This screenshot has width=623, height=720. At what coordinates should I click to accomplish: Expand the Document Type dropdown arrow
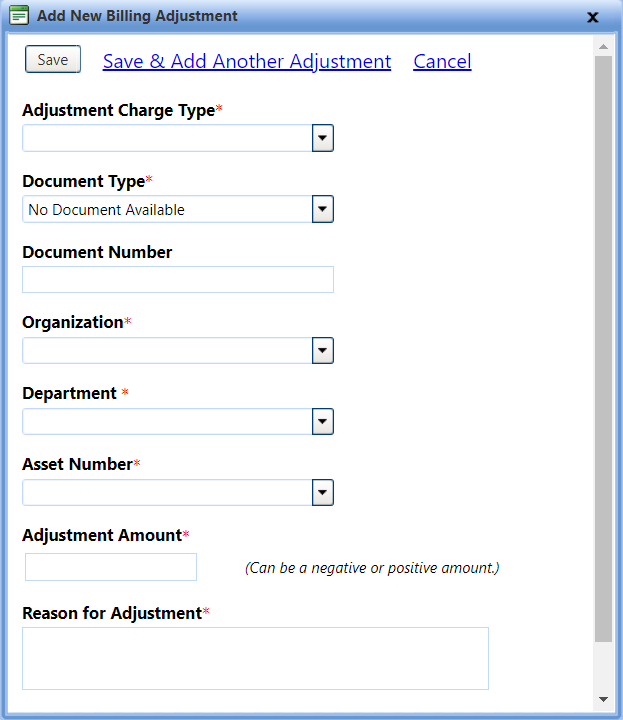(323, 209)
